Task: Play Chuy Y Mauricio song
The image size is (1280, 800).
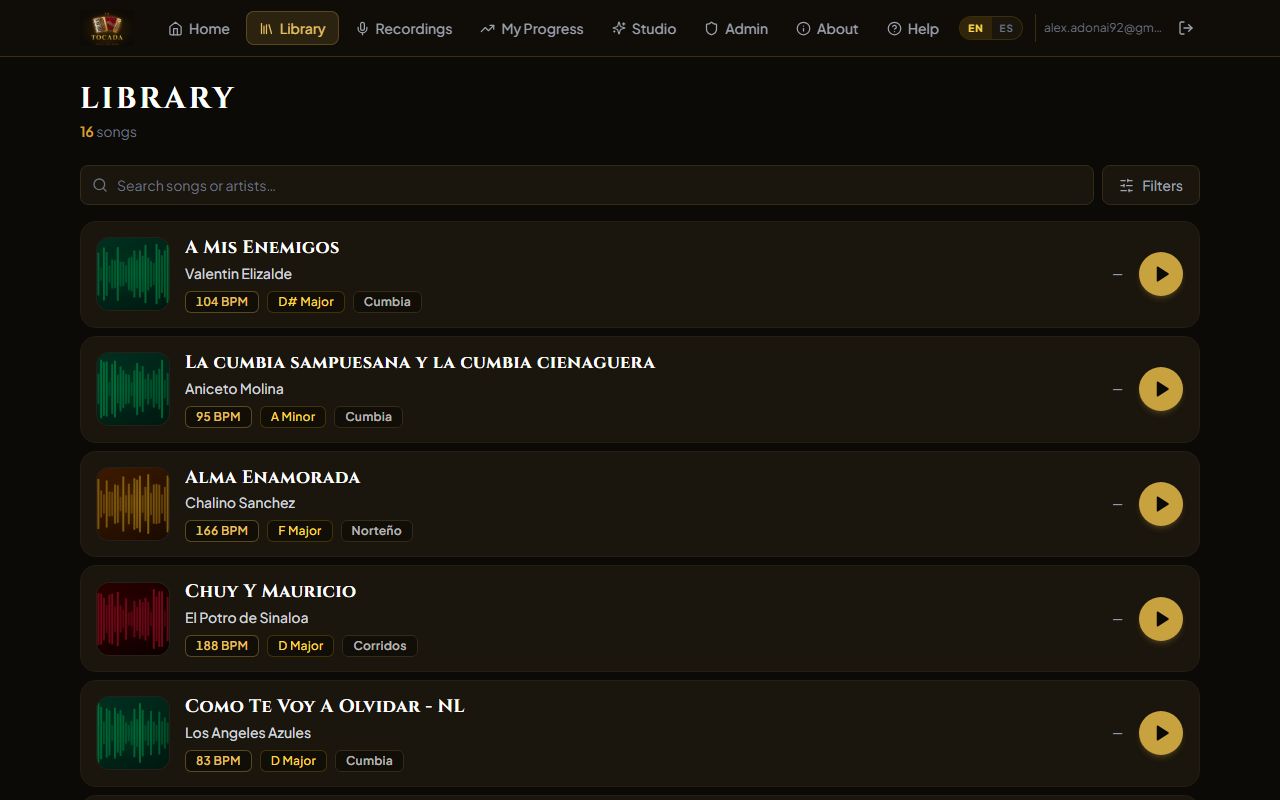Action: (1161, 619)
